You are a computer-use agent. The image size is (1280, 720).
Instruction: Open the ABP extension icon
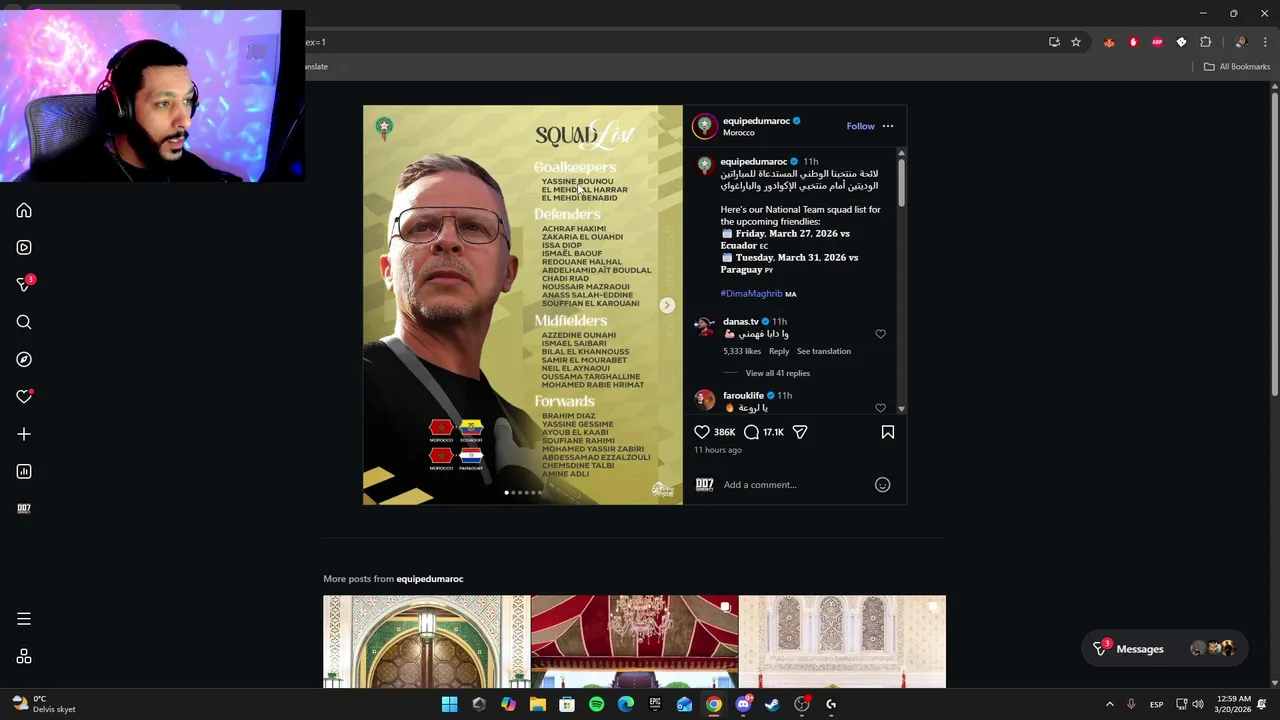coord(1157,42)
